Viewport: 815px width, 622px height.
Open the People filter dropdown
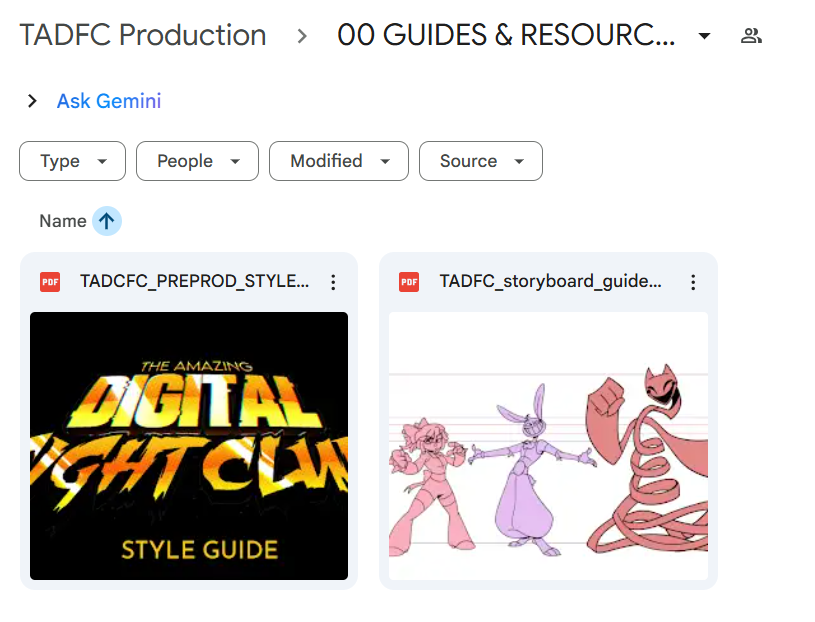click(197, 161)
